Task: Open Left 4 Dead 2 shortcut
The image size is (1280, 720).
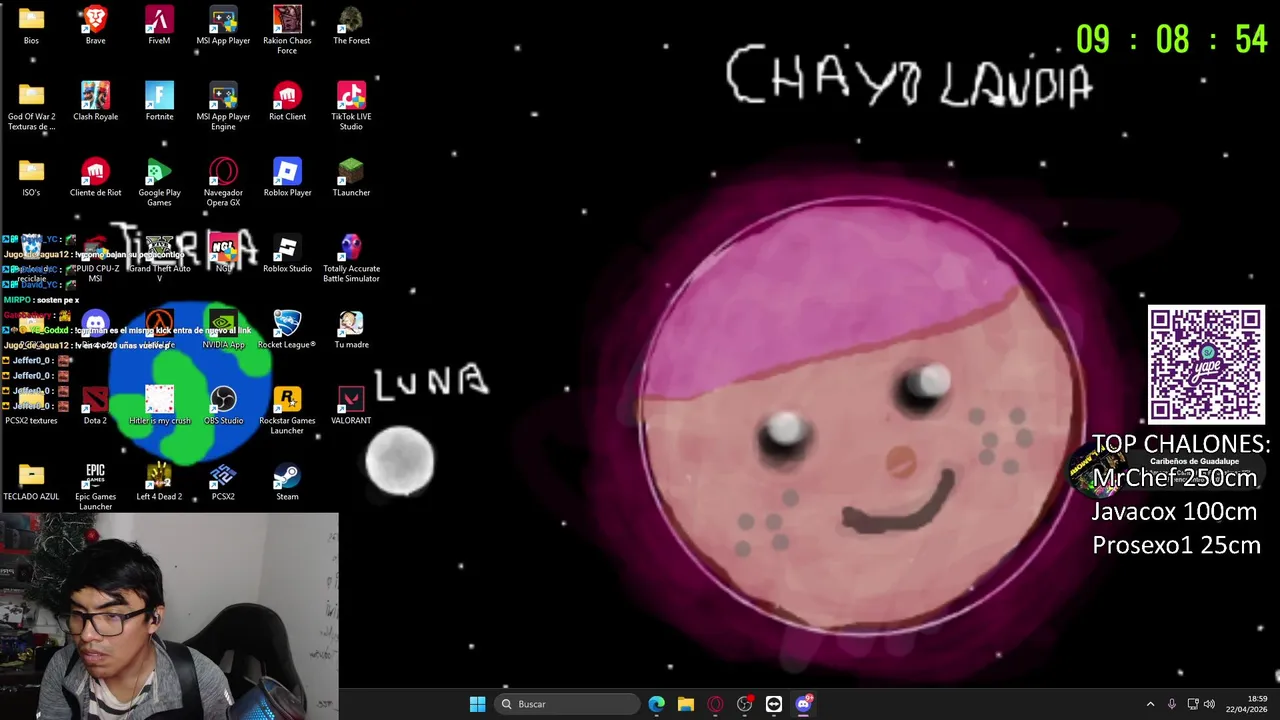Action: (x=159, y=482)
